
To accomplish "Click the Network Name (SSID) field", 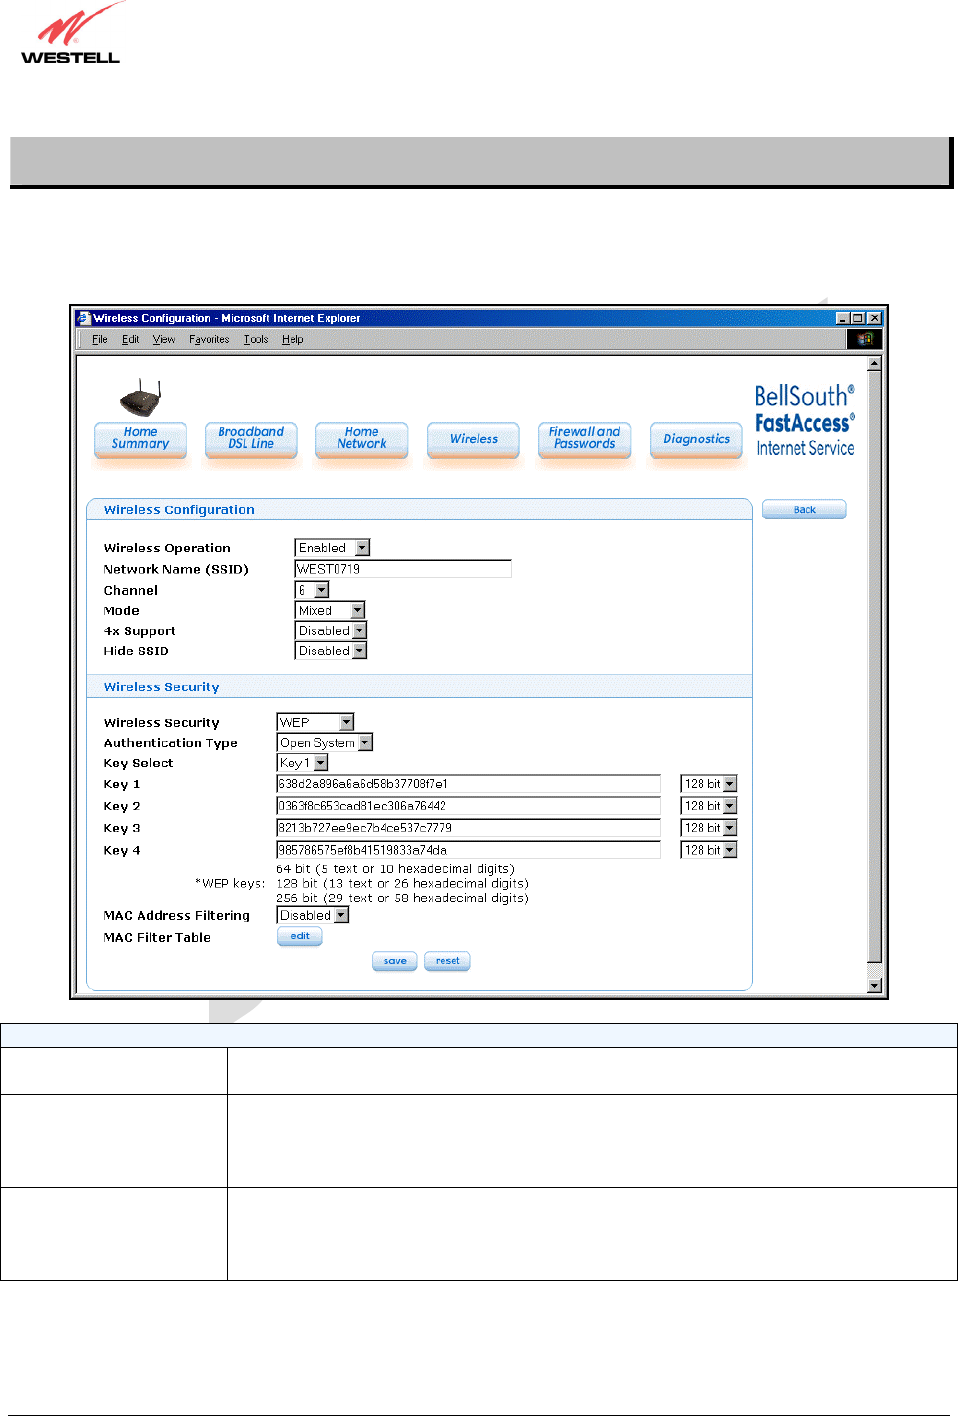I will click(x=403, y=569).
